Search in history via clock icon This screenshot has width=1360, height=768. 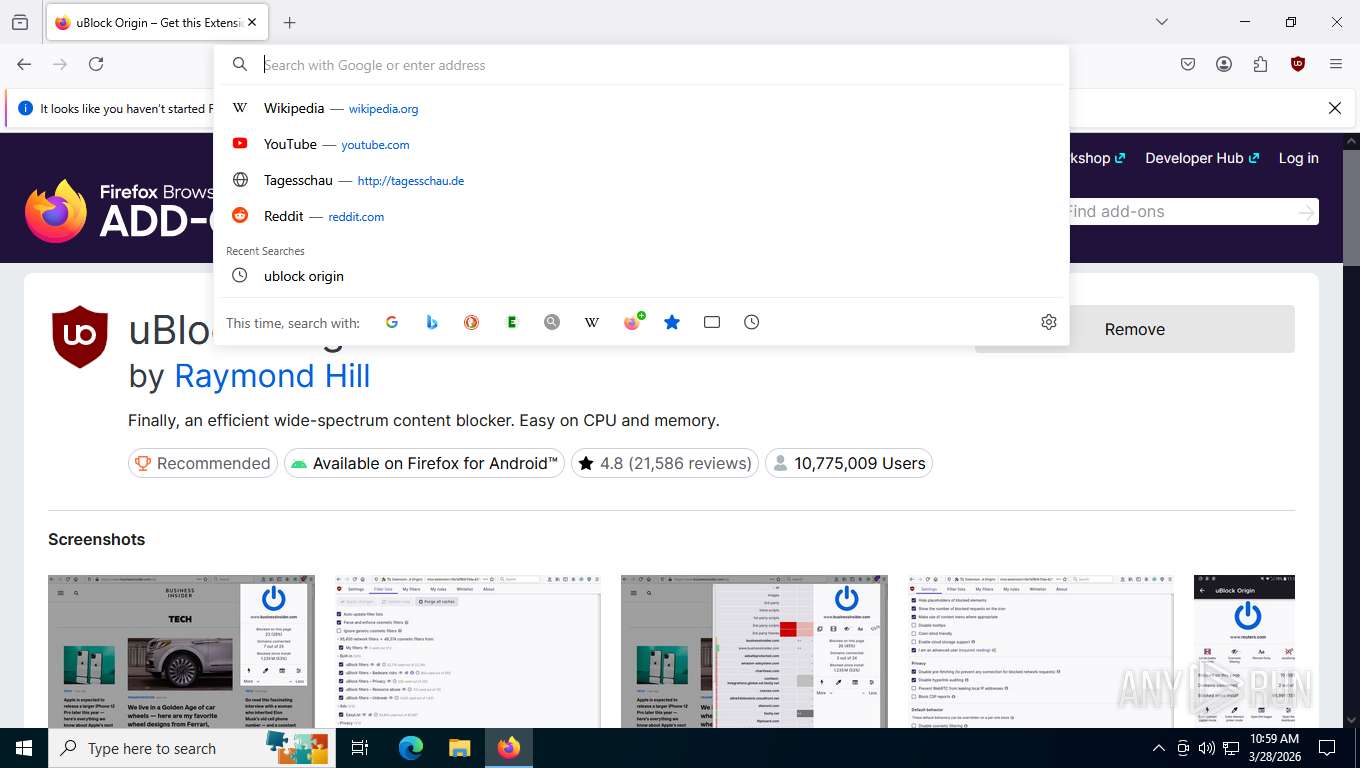pyautogui.click(x=752, y=322)
